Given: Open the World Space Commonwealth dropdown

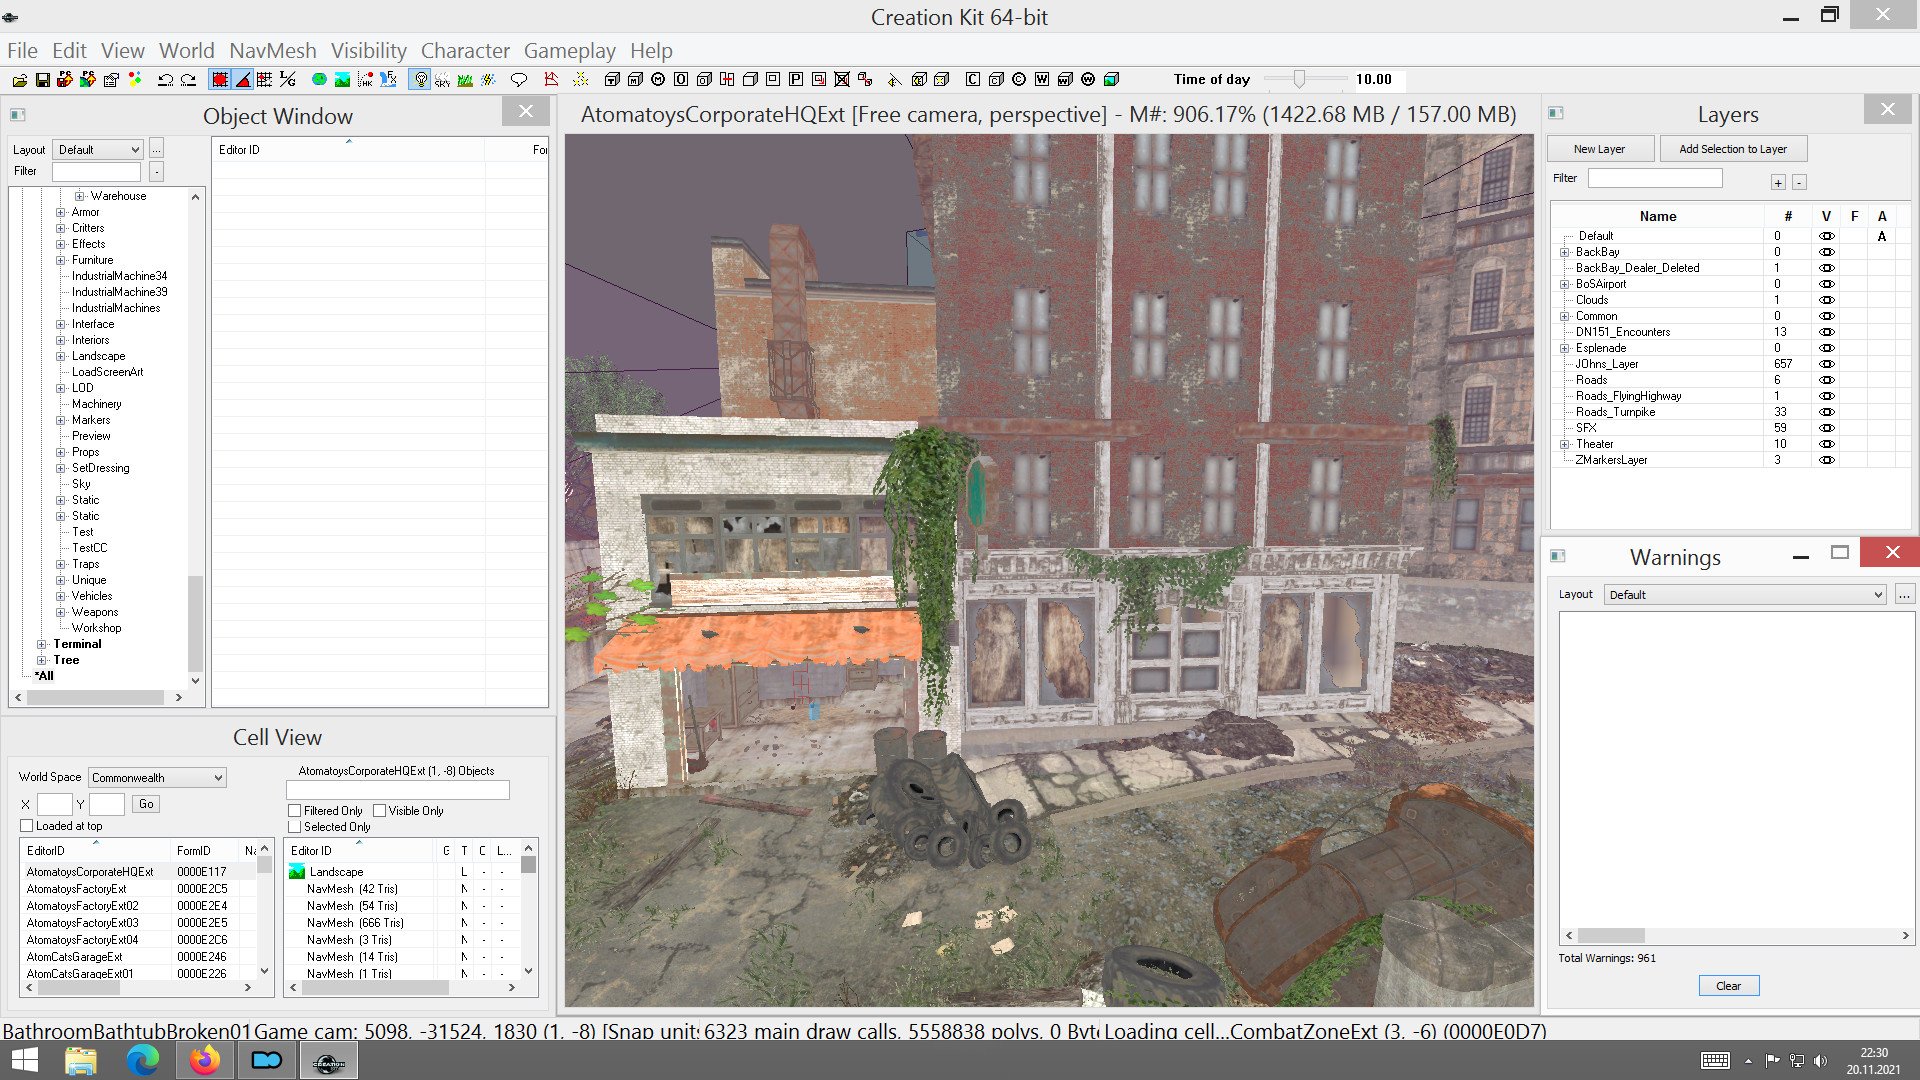Looking at the screenshot, I should 158,778.
